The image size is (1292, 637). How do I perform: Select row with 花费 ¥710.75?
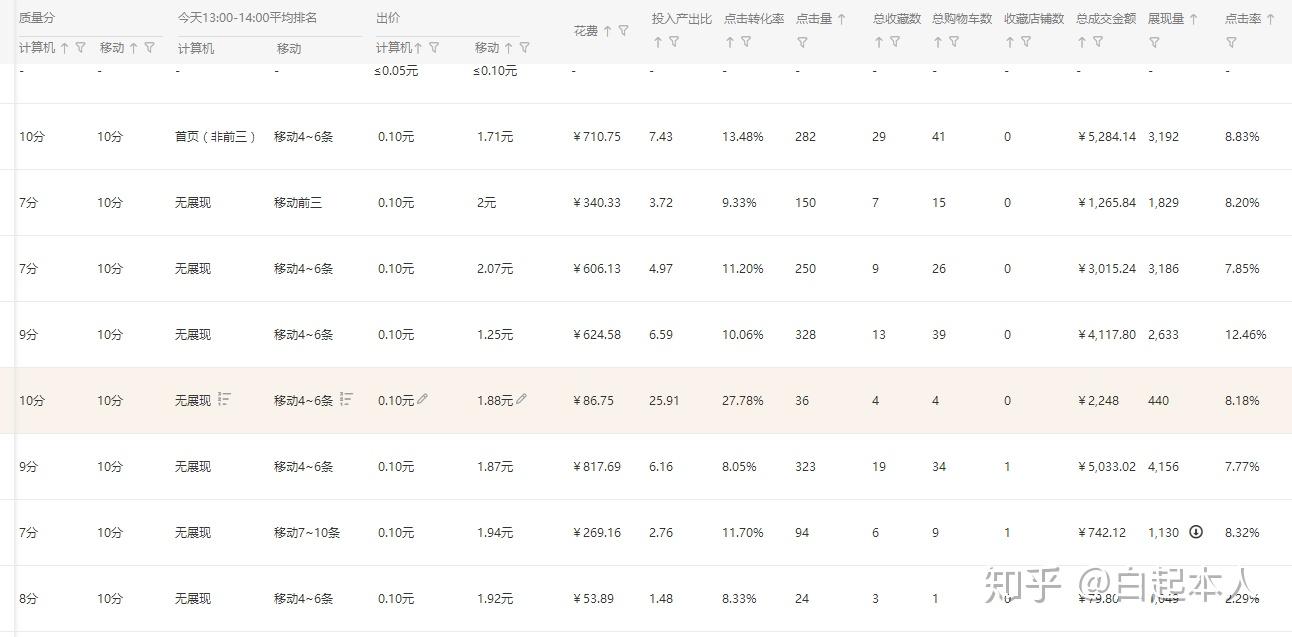click(597, 137)
